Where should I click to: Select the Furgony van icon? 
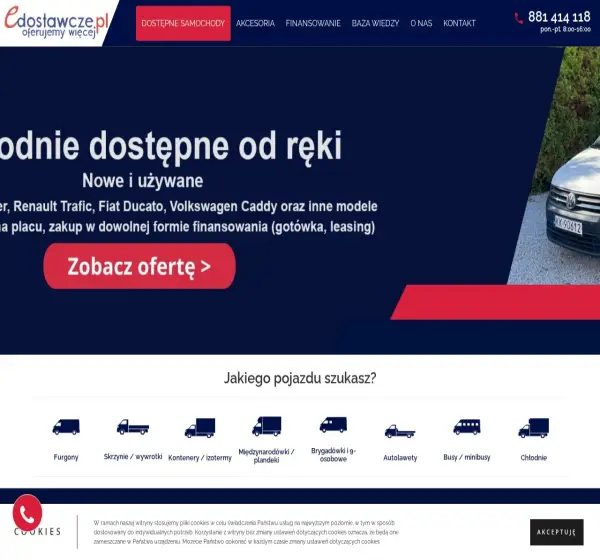pyautogui.click(x=66, y=427)
